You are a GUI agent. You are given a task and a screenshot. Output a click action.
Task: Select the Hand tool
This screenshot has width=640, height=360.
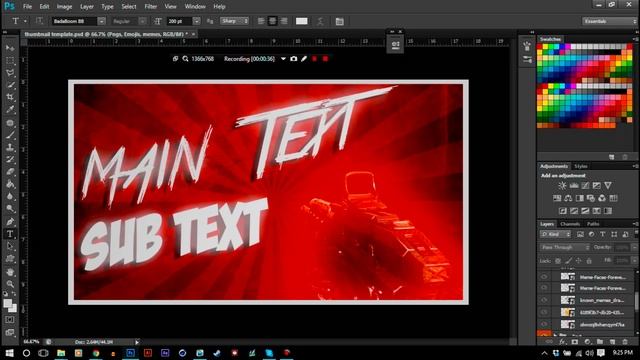[x=10, y=271]
